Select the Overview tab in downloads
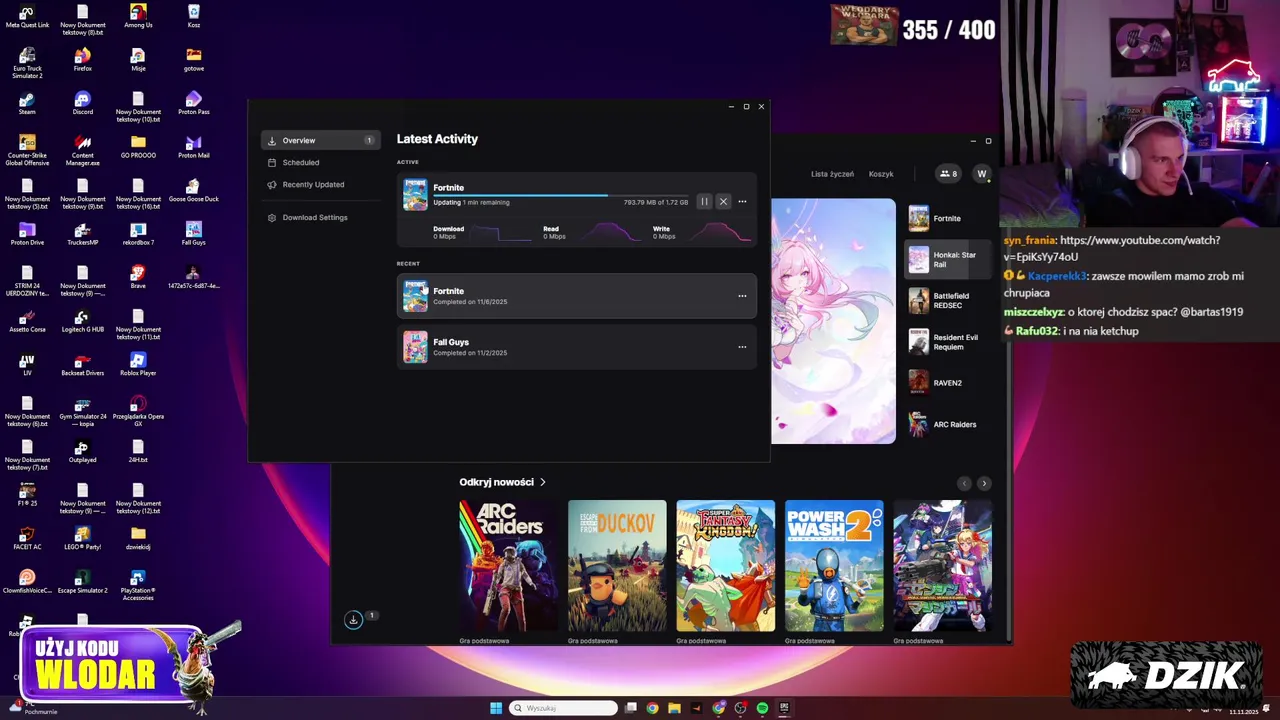Image resolution: width=1280 pixels, height=720 pixels. pyautogui.click(x=320, y=141)
